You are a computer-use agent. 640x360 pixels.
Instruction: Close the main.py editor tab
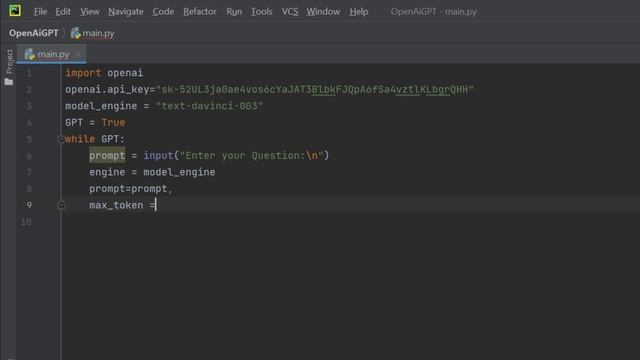78,53
